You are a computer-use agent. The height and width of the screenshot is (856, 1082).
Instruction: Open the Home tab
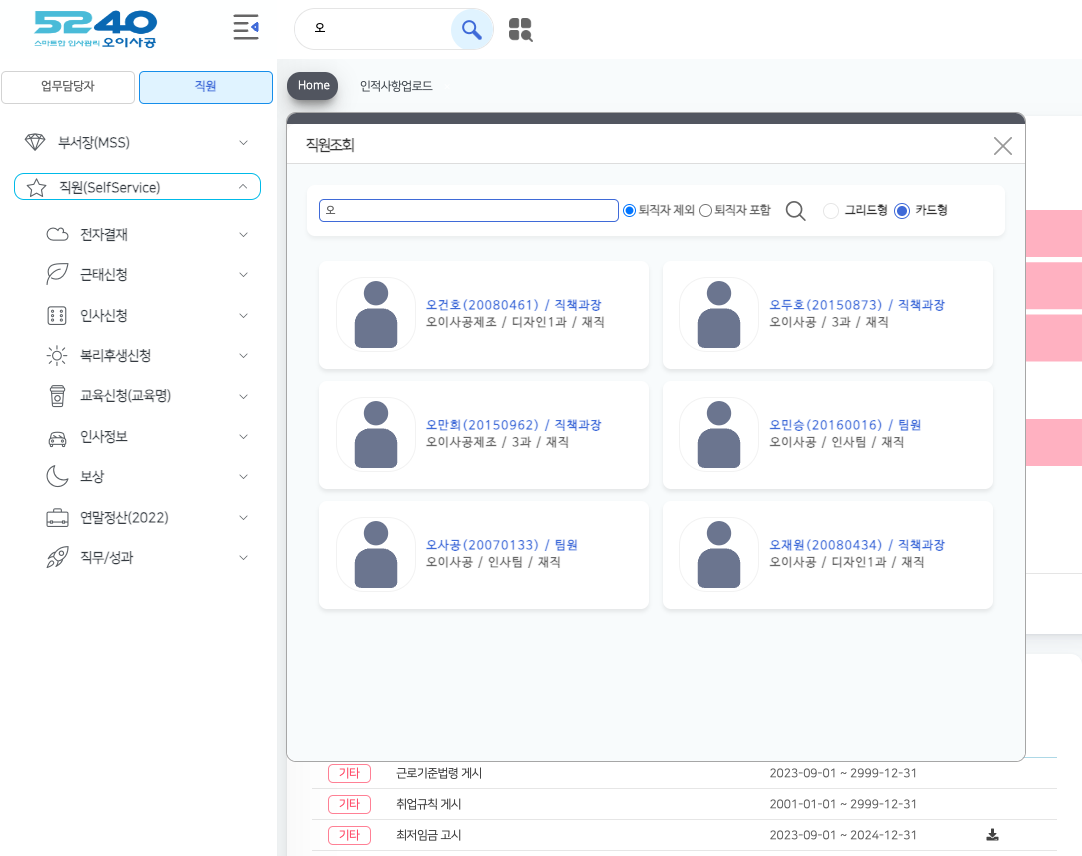pyautogui.click(x=313, y=86)
